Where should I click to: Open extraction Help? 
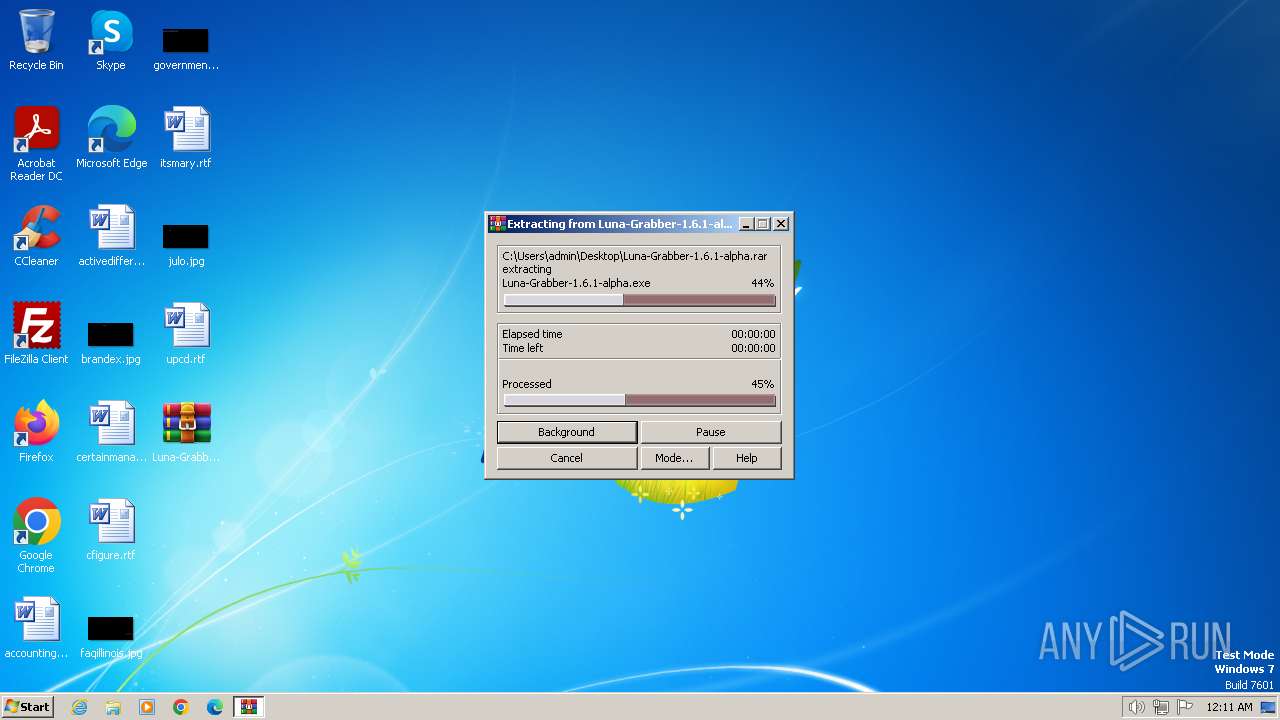pos(747,458)
